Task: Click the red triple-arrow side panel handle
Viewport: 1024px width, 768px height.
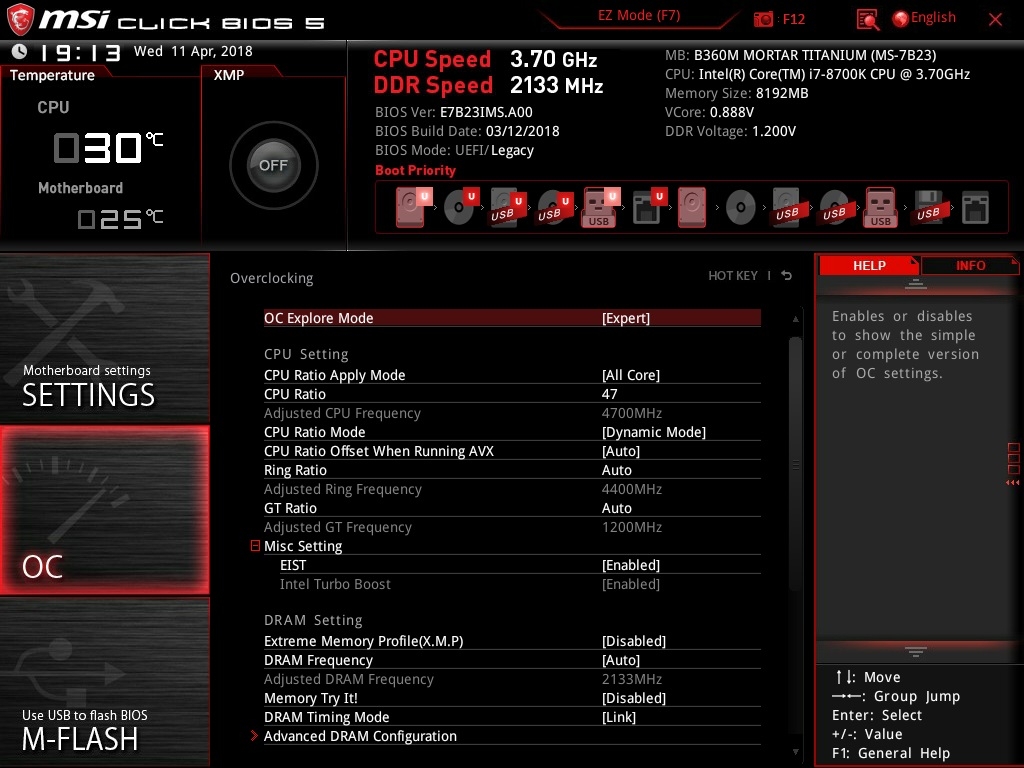Action: click(1013, 483)
